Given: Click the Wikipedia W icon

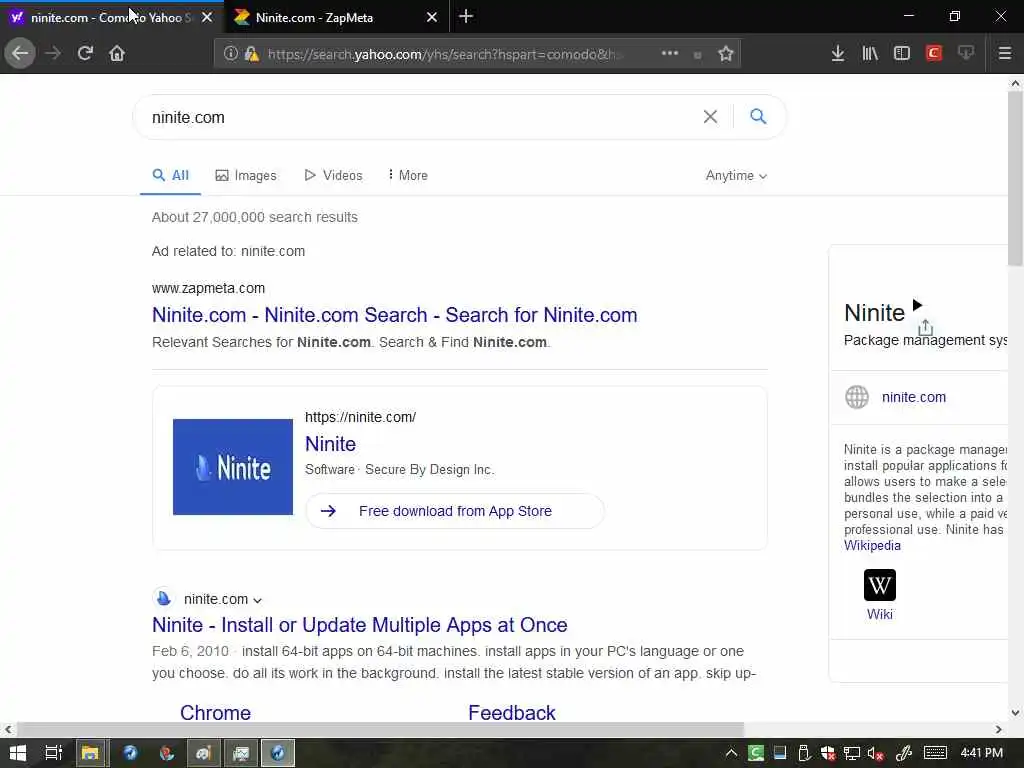Looking at the screenshot, I should point(880,584).
